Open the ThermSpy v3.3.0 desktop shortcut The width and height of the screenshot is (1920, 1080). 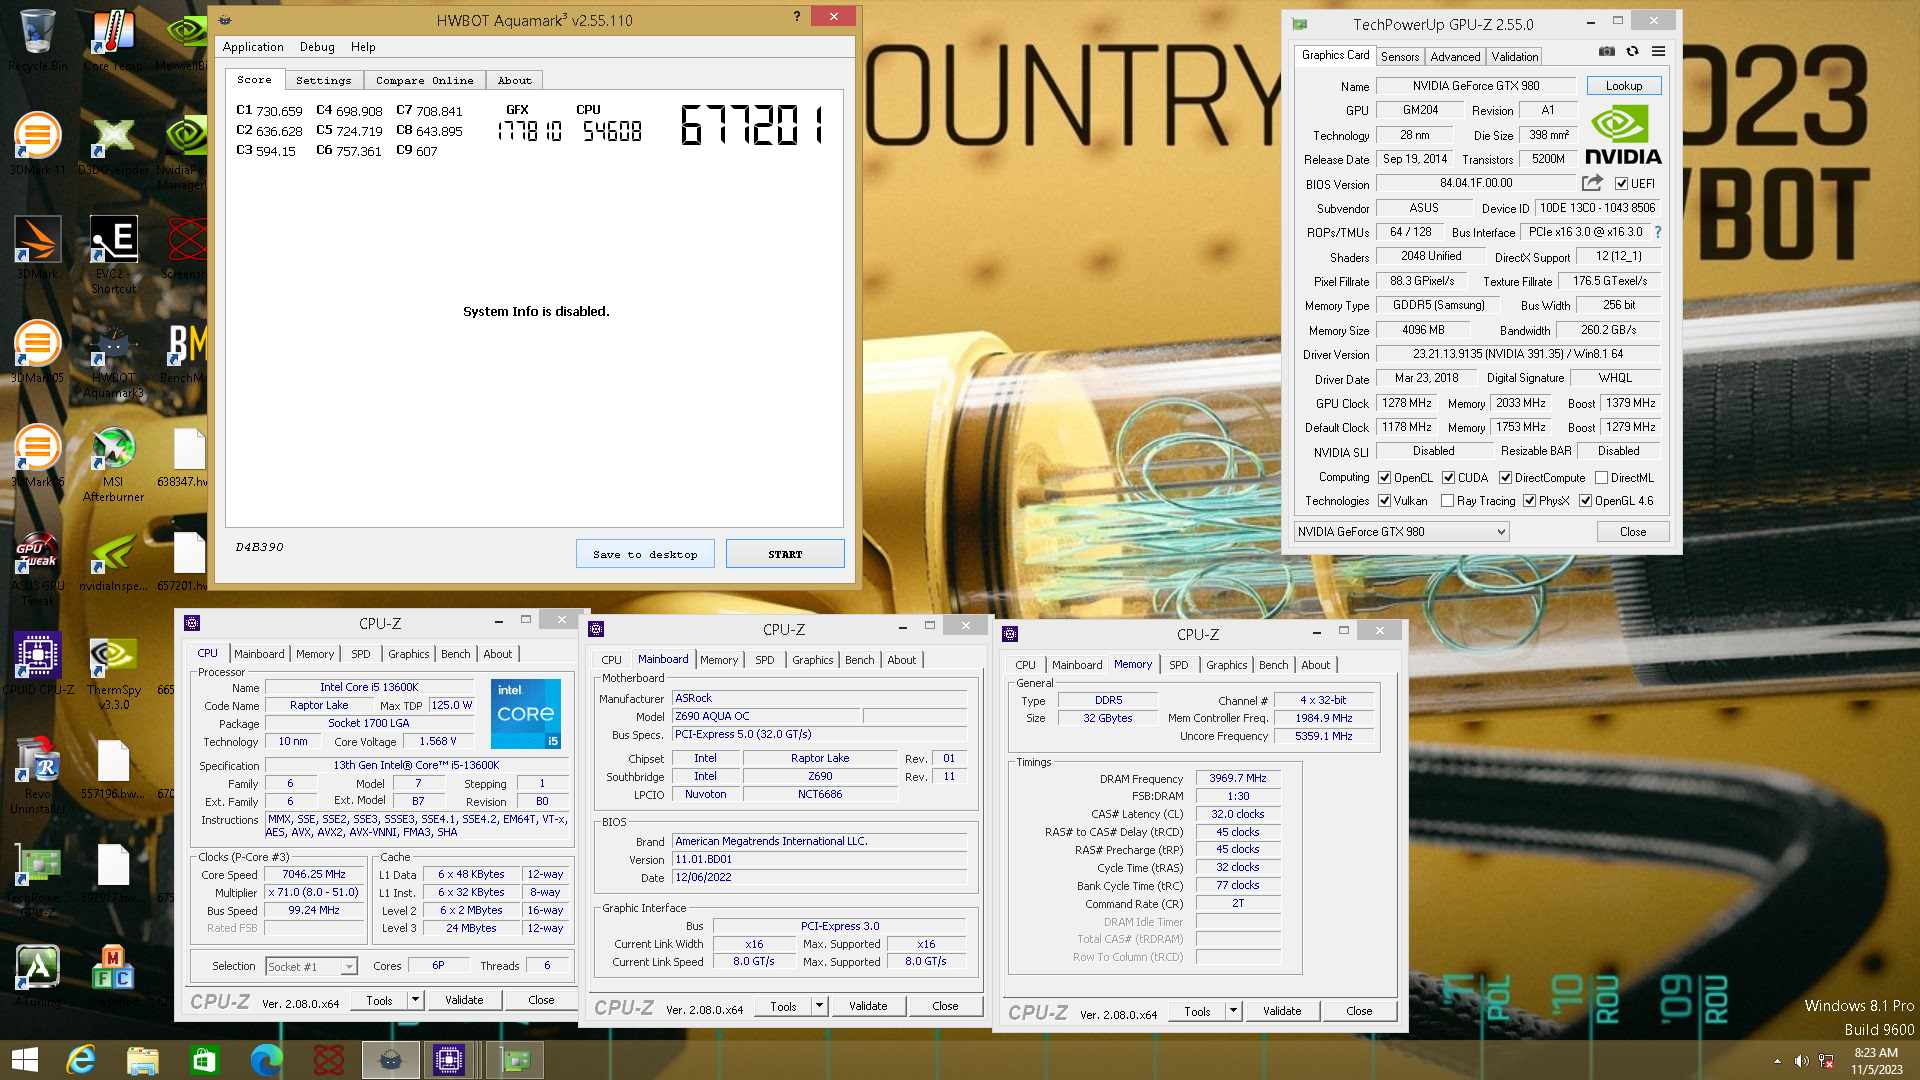[x=113, y=672]
